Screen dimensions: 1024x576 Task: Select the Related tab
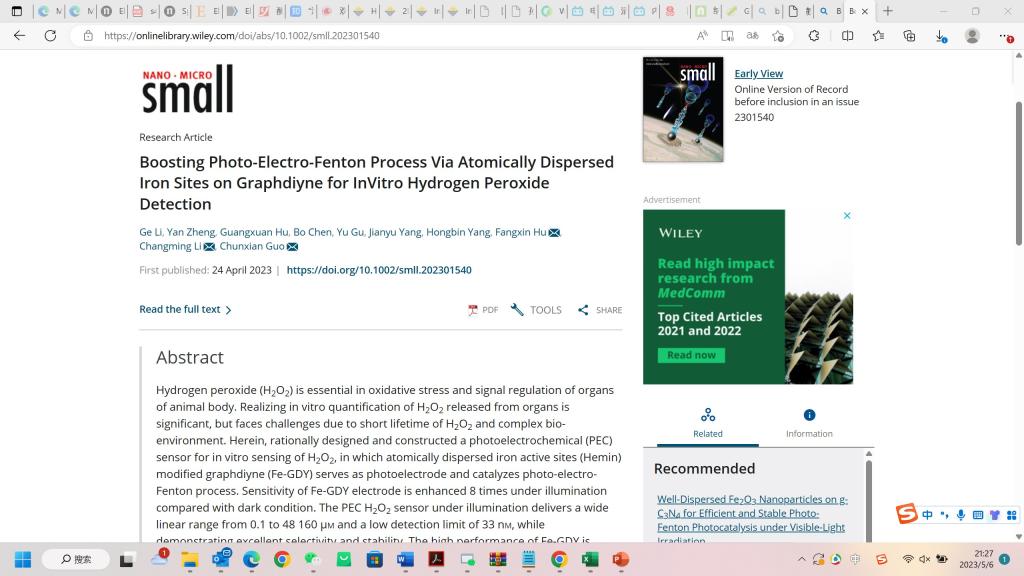pyautogui.click(x=707, y=423)
